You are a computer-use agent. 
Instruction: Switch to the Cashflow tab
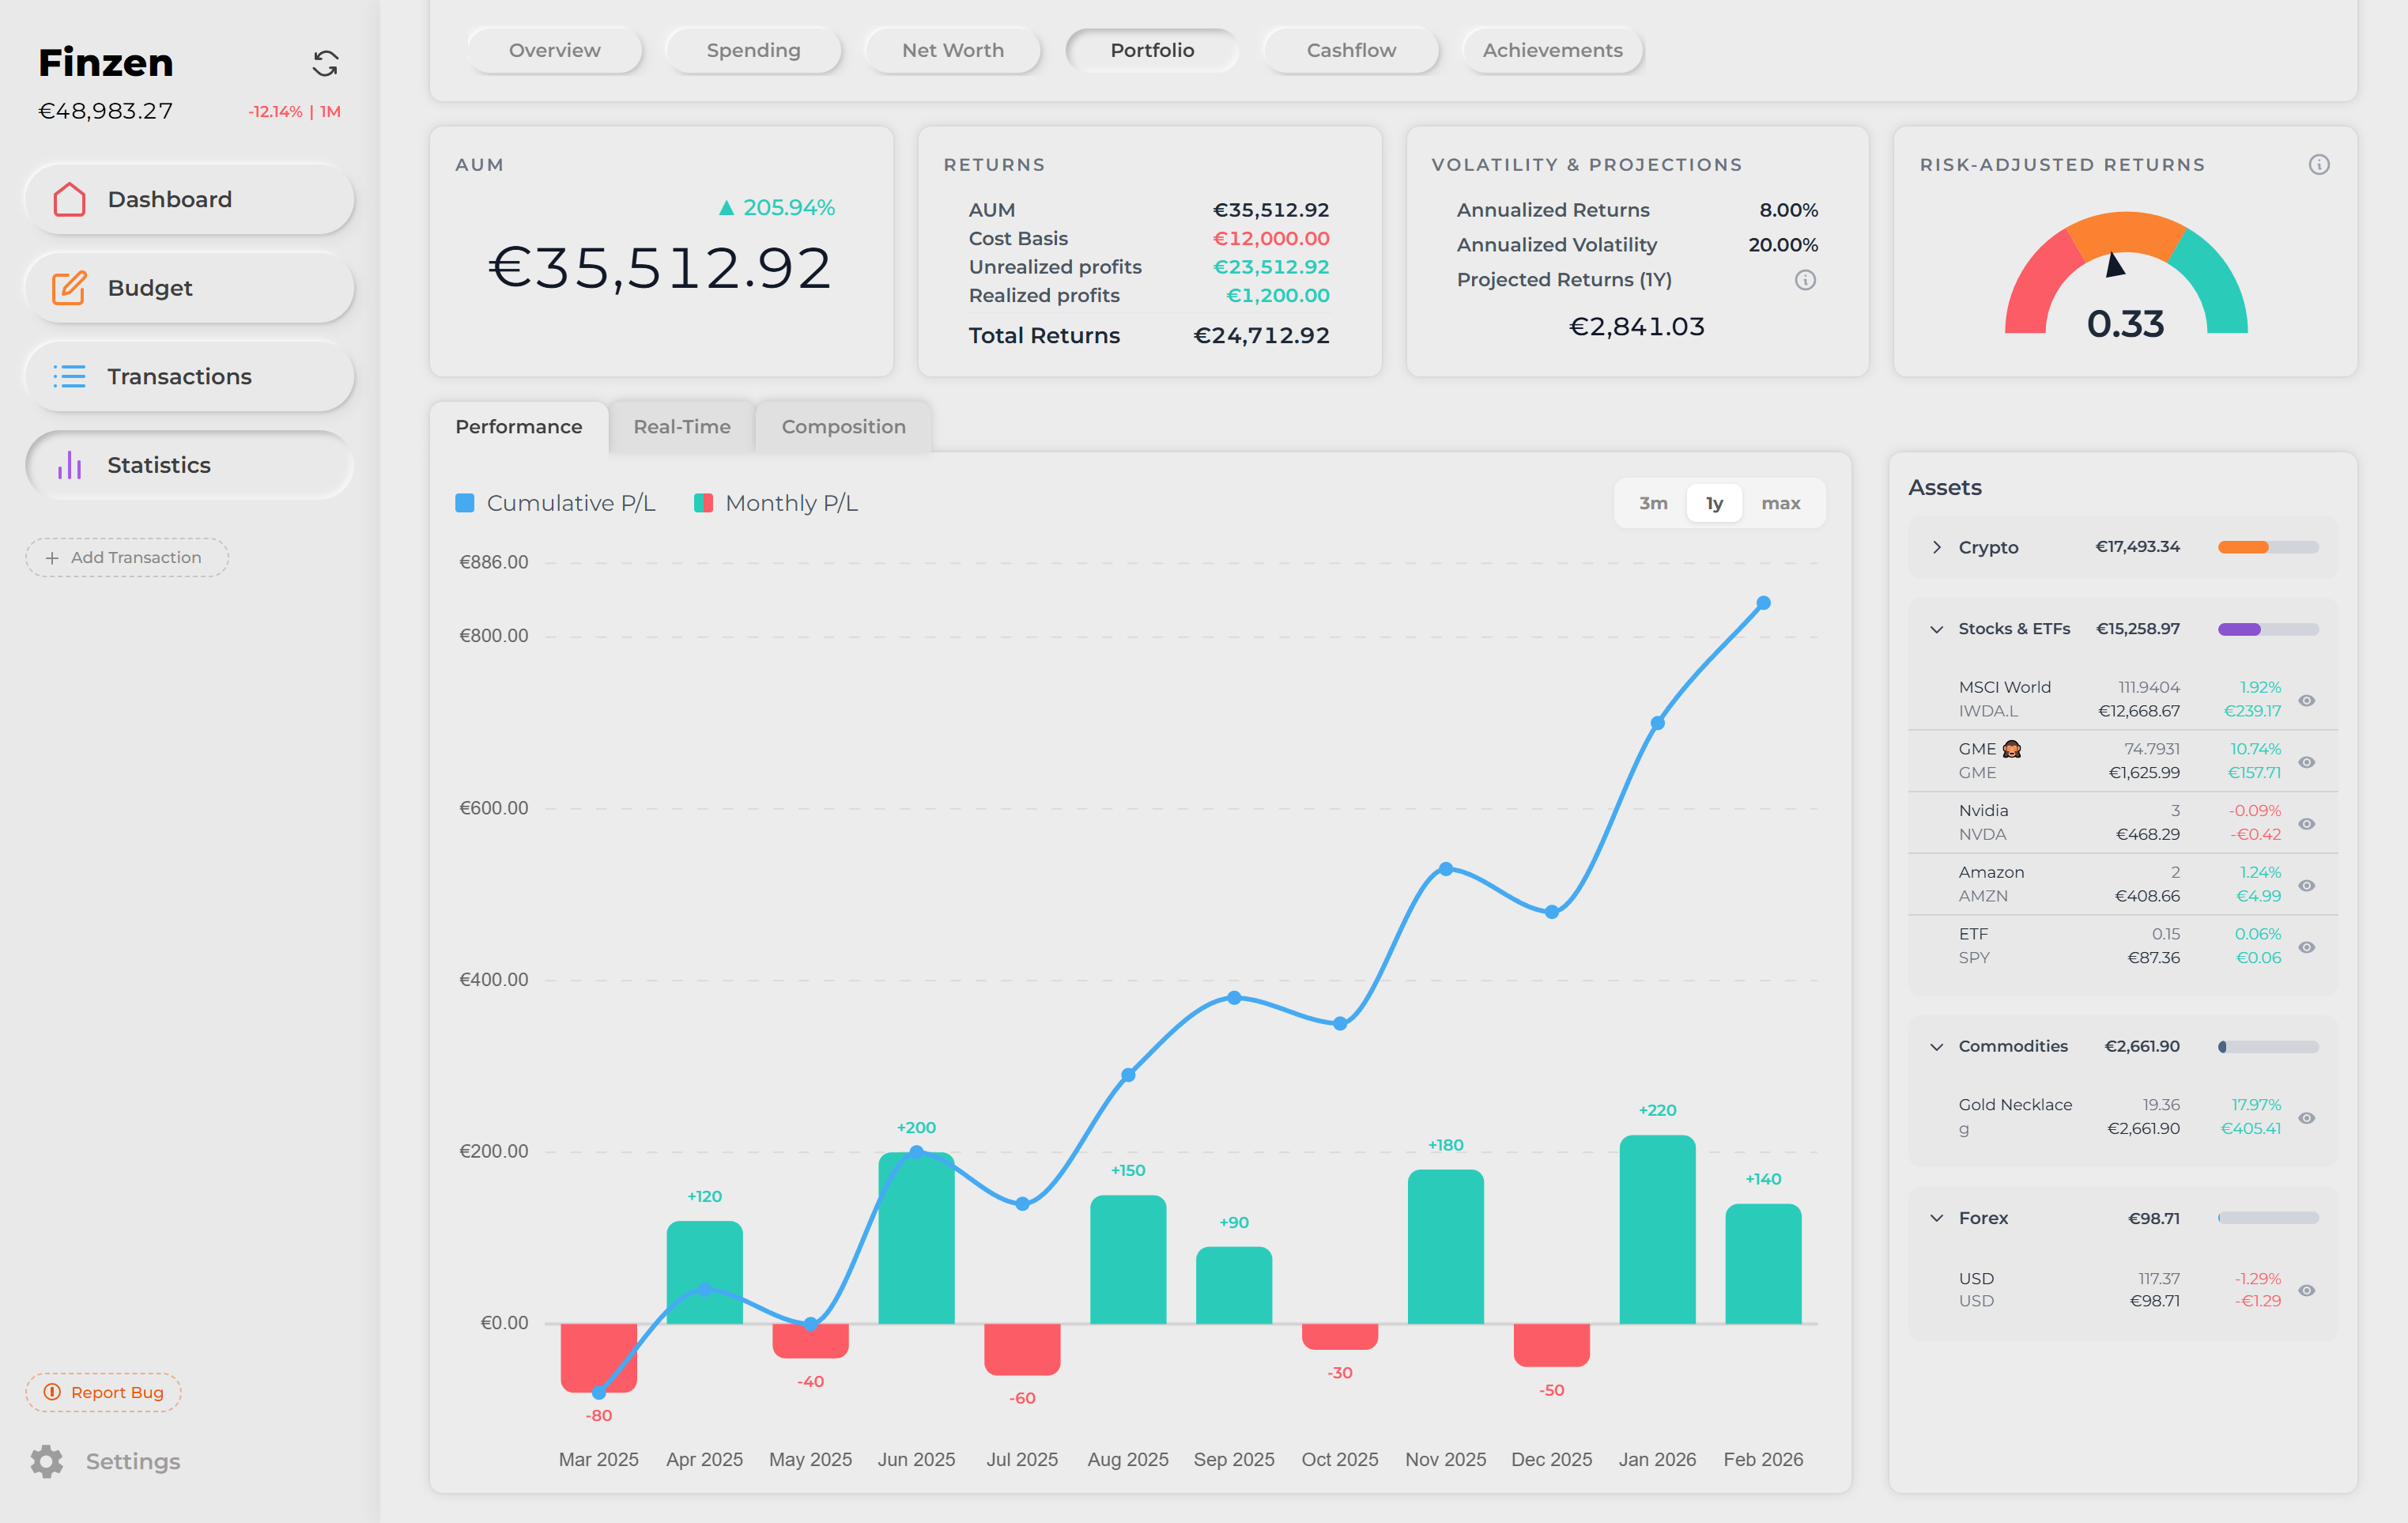[x=1350, y=50]
